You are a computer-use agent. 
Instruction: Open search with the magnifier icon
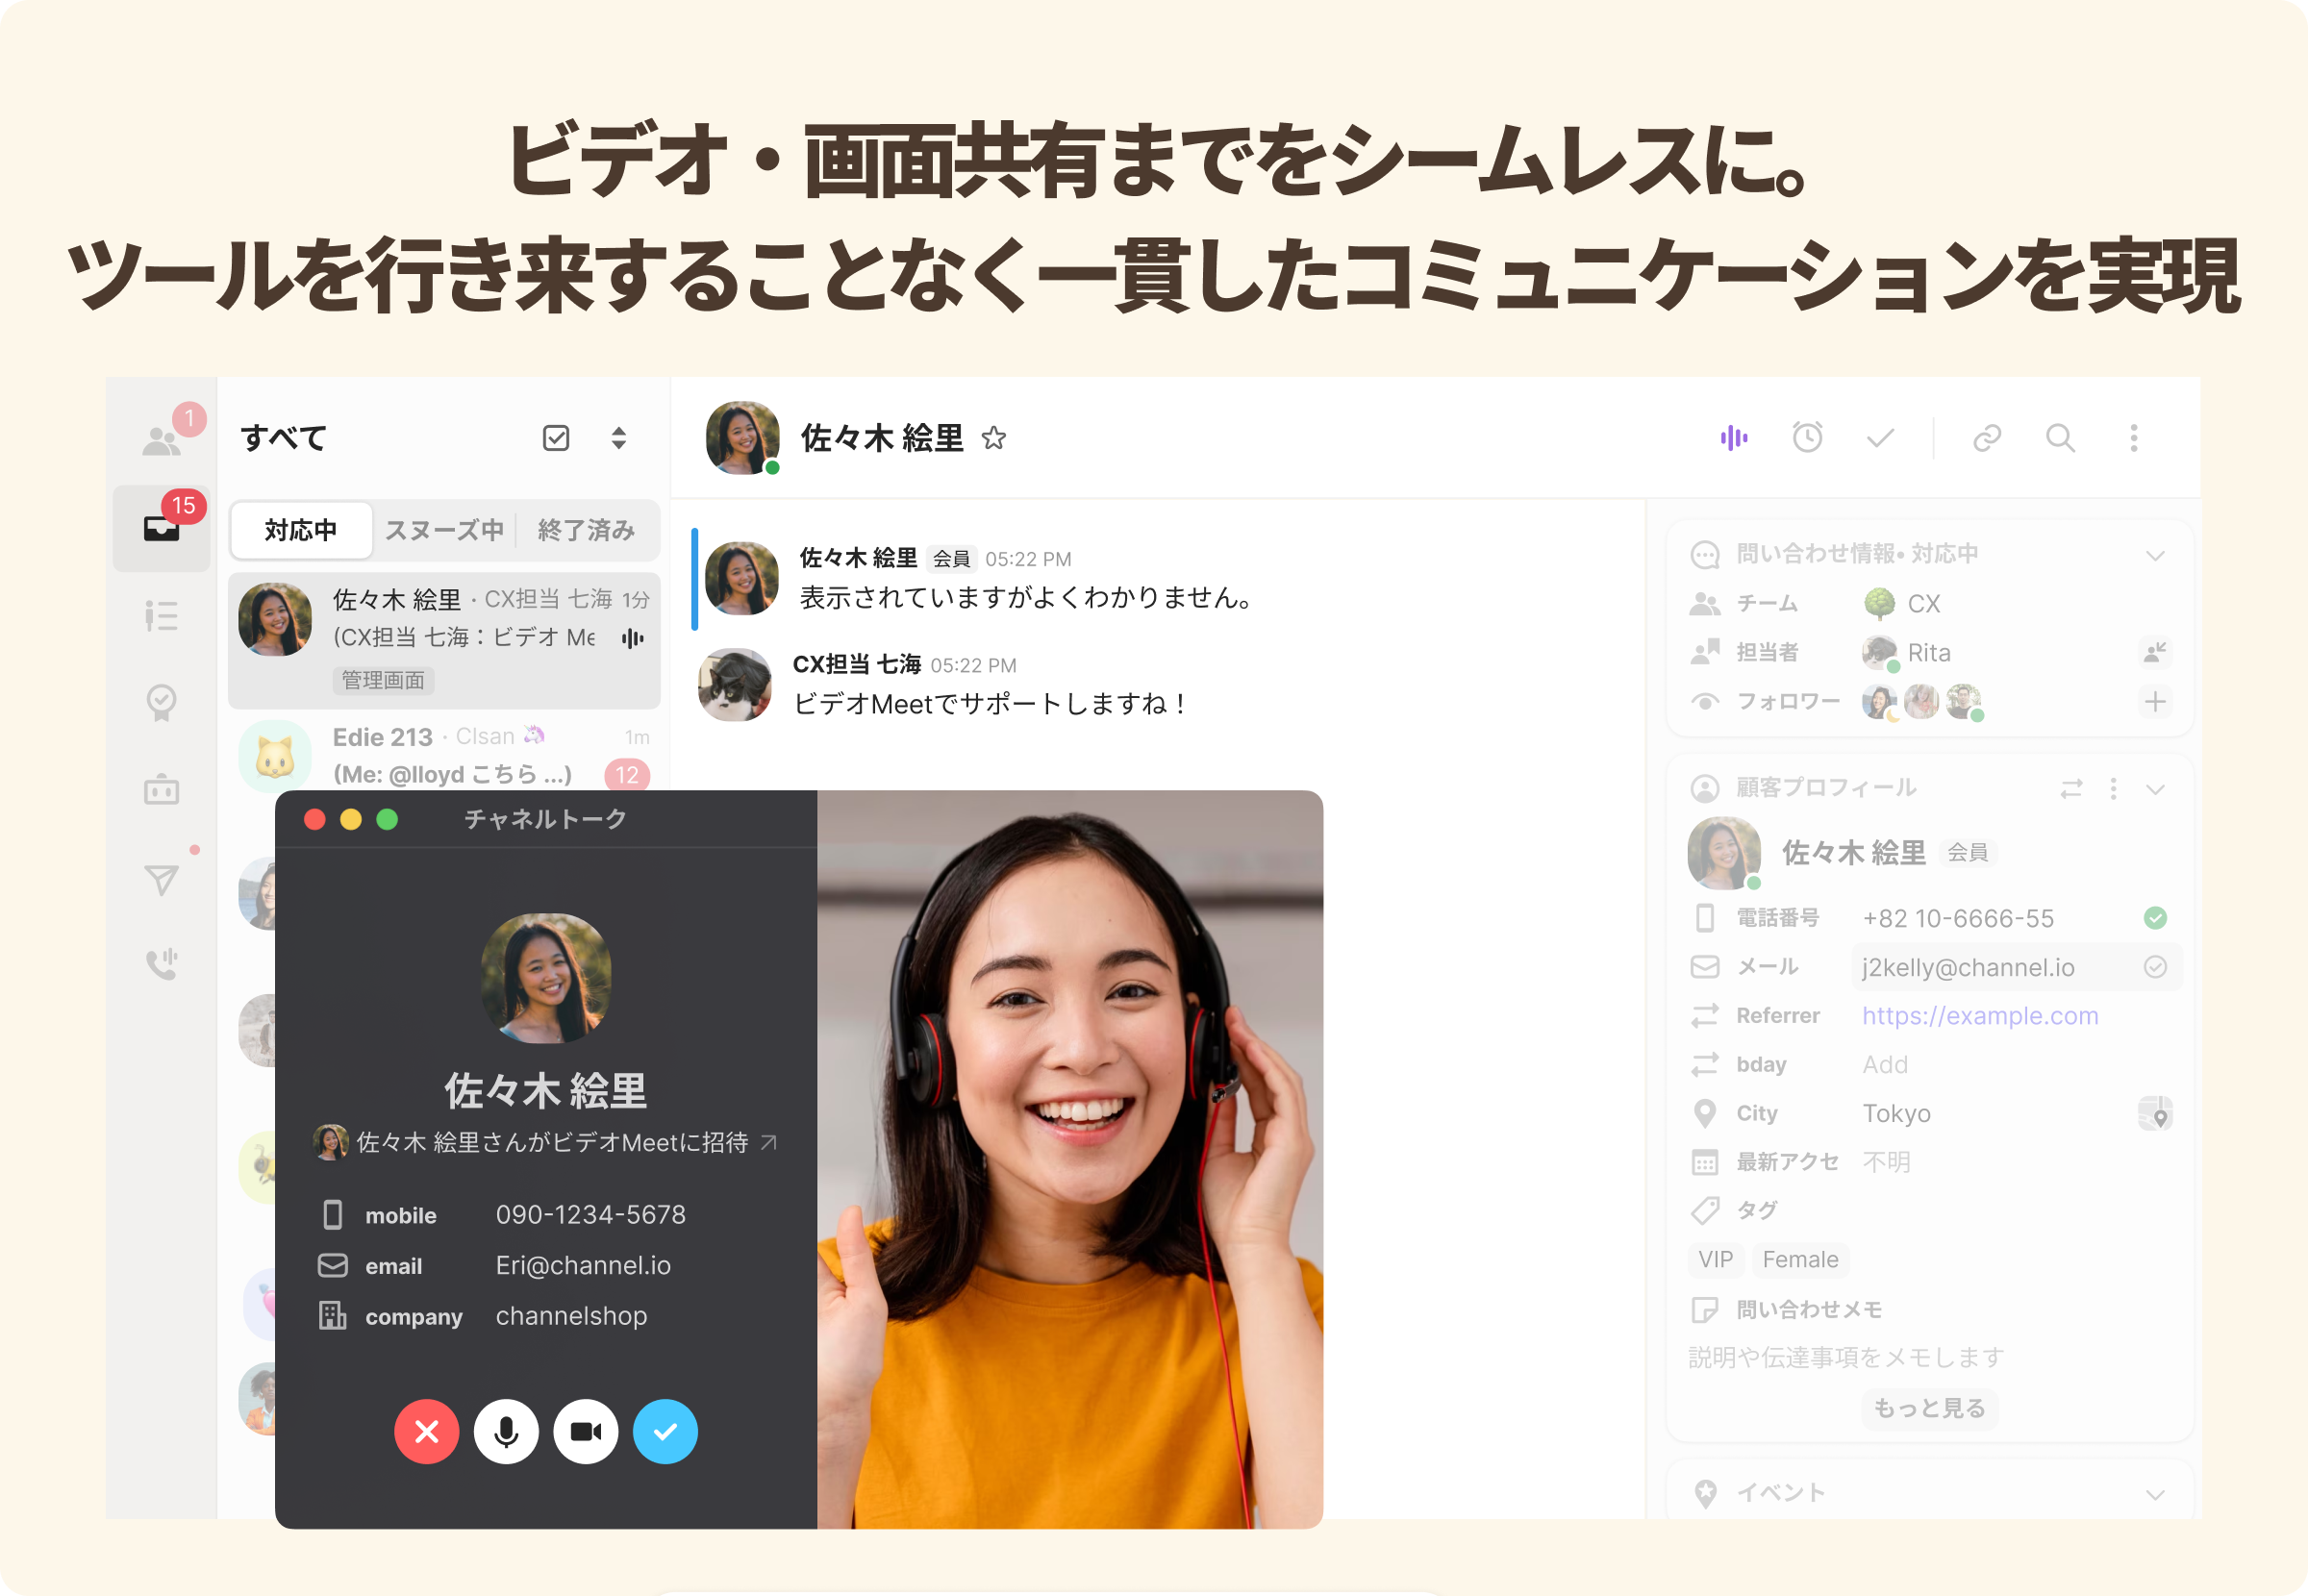click(2060, 438)
